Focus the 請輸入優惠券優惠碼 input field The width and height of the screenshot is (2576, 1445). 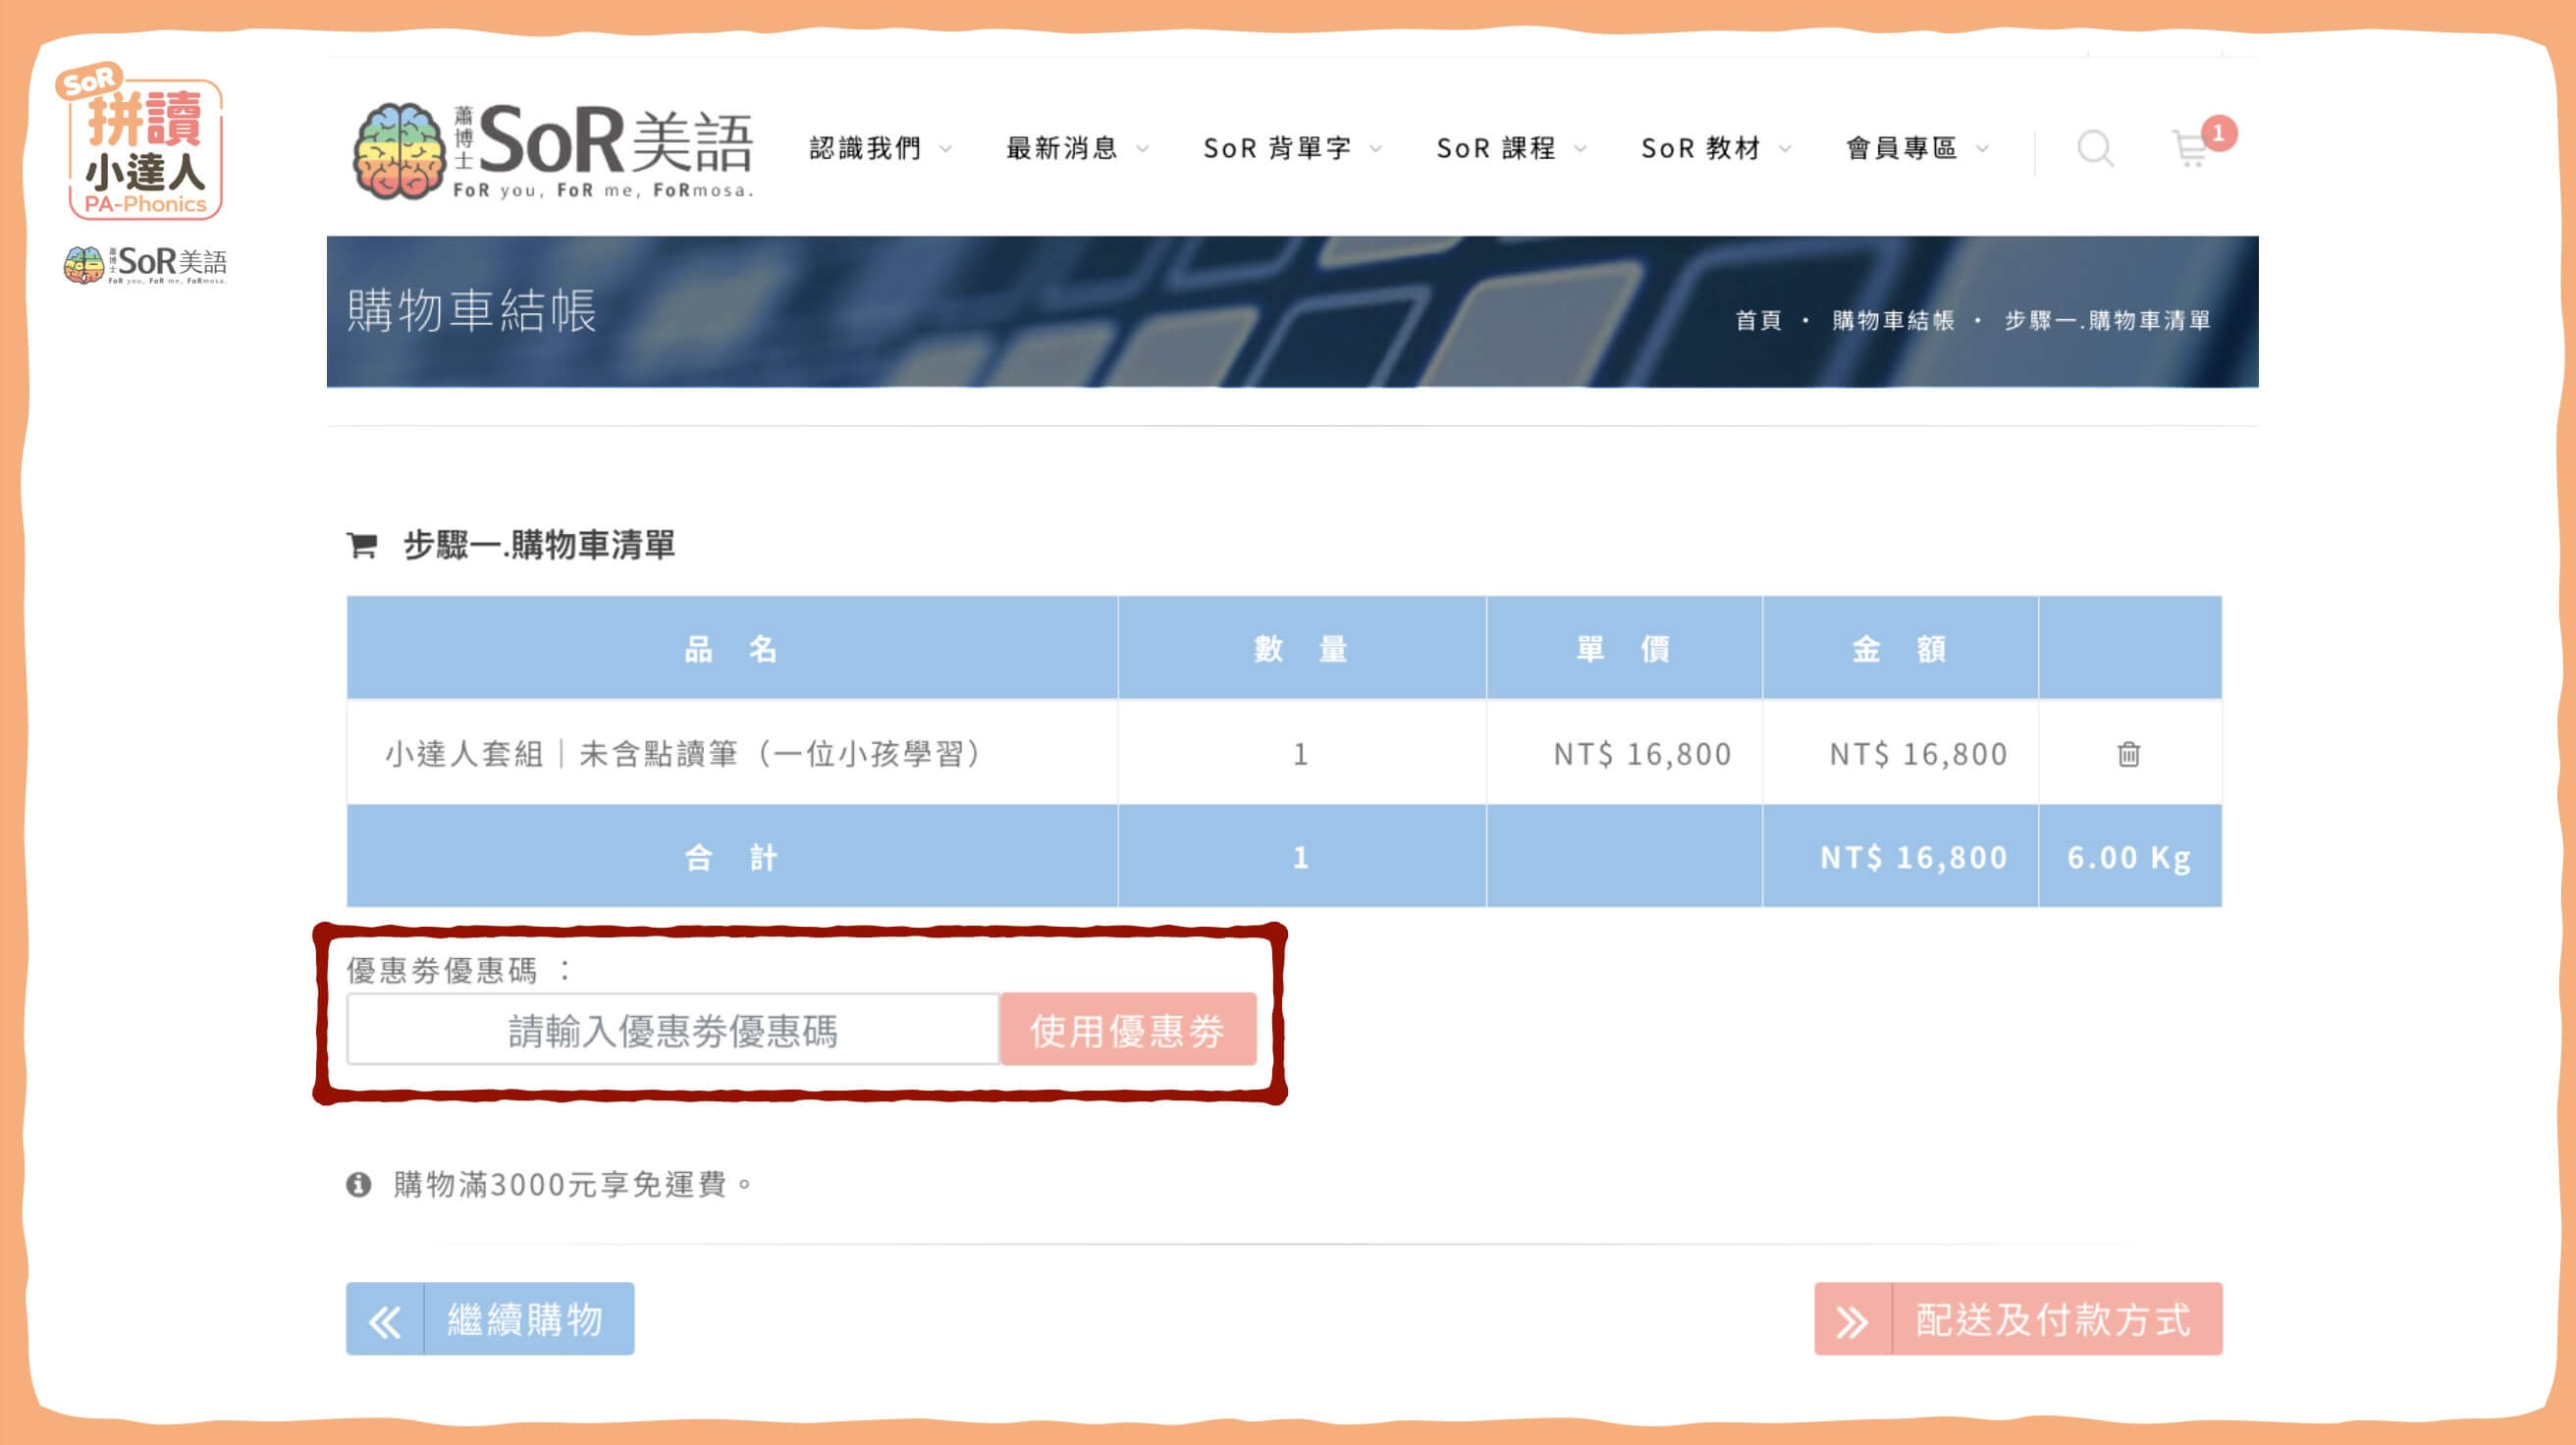pyautogui.click(x=673, y=1030)
